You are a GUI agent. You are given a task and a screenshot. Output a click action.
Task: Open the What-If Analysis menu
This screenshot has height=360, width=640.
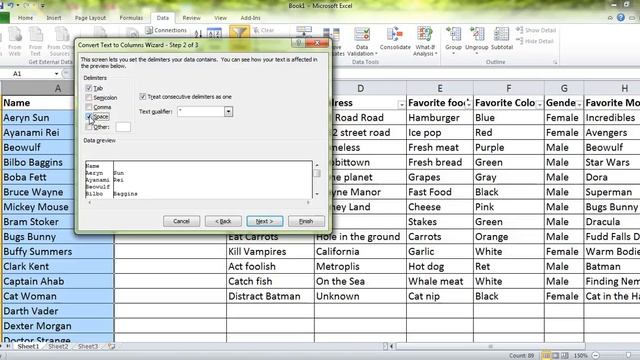[425, 41]
